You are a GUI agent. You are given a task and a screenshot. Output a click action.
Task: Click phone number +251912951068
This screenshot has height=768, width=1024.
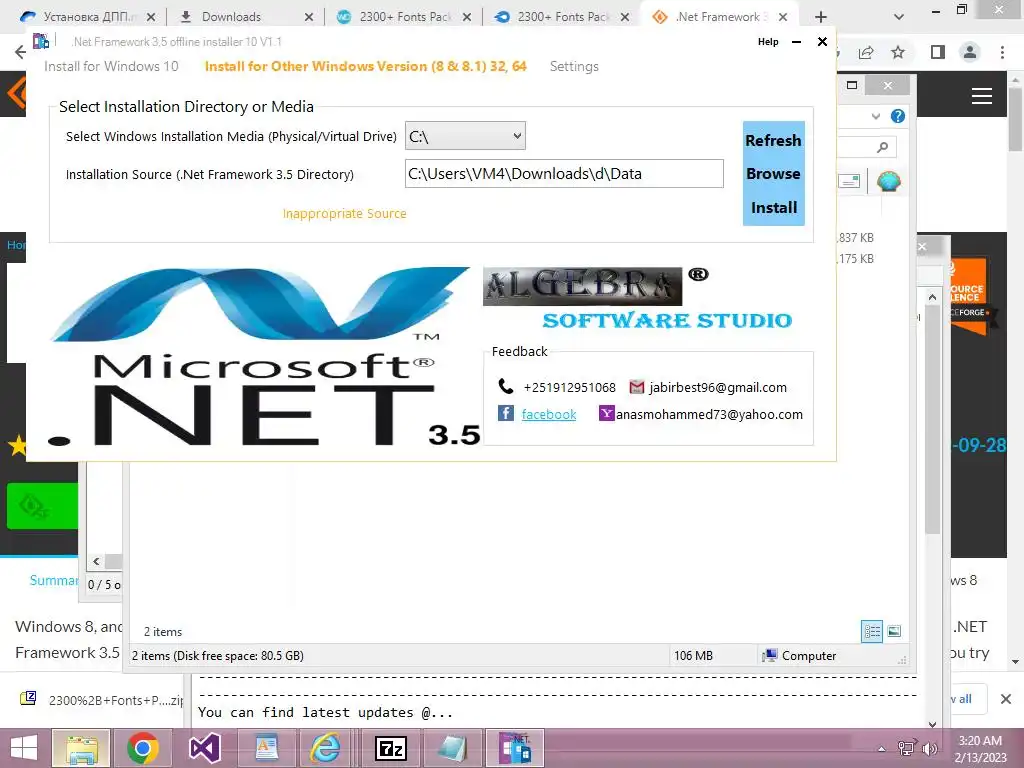click(569, 387)
